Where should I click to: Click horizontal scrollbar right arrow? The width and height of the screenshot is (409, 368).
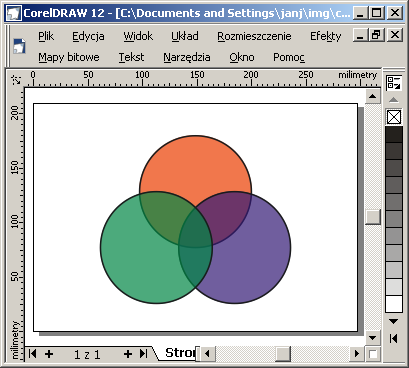(x=357, y=353)
